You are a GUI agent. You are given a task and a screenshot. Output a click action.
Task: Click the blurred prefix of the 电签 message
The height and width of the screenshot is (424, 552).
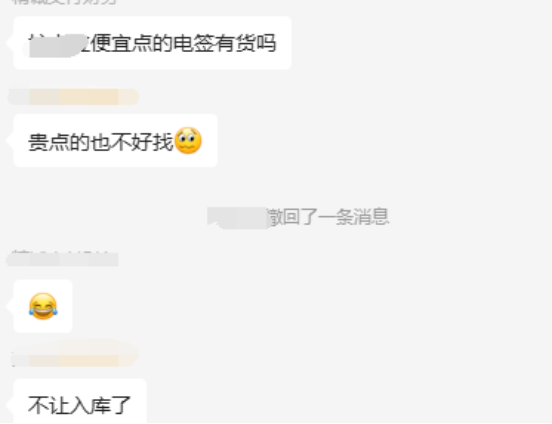(x=57, y=45)
